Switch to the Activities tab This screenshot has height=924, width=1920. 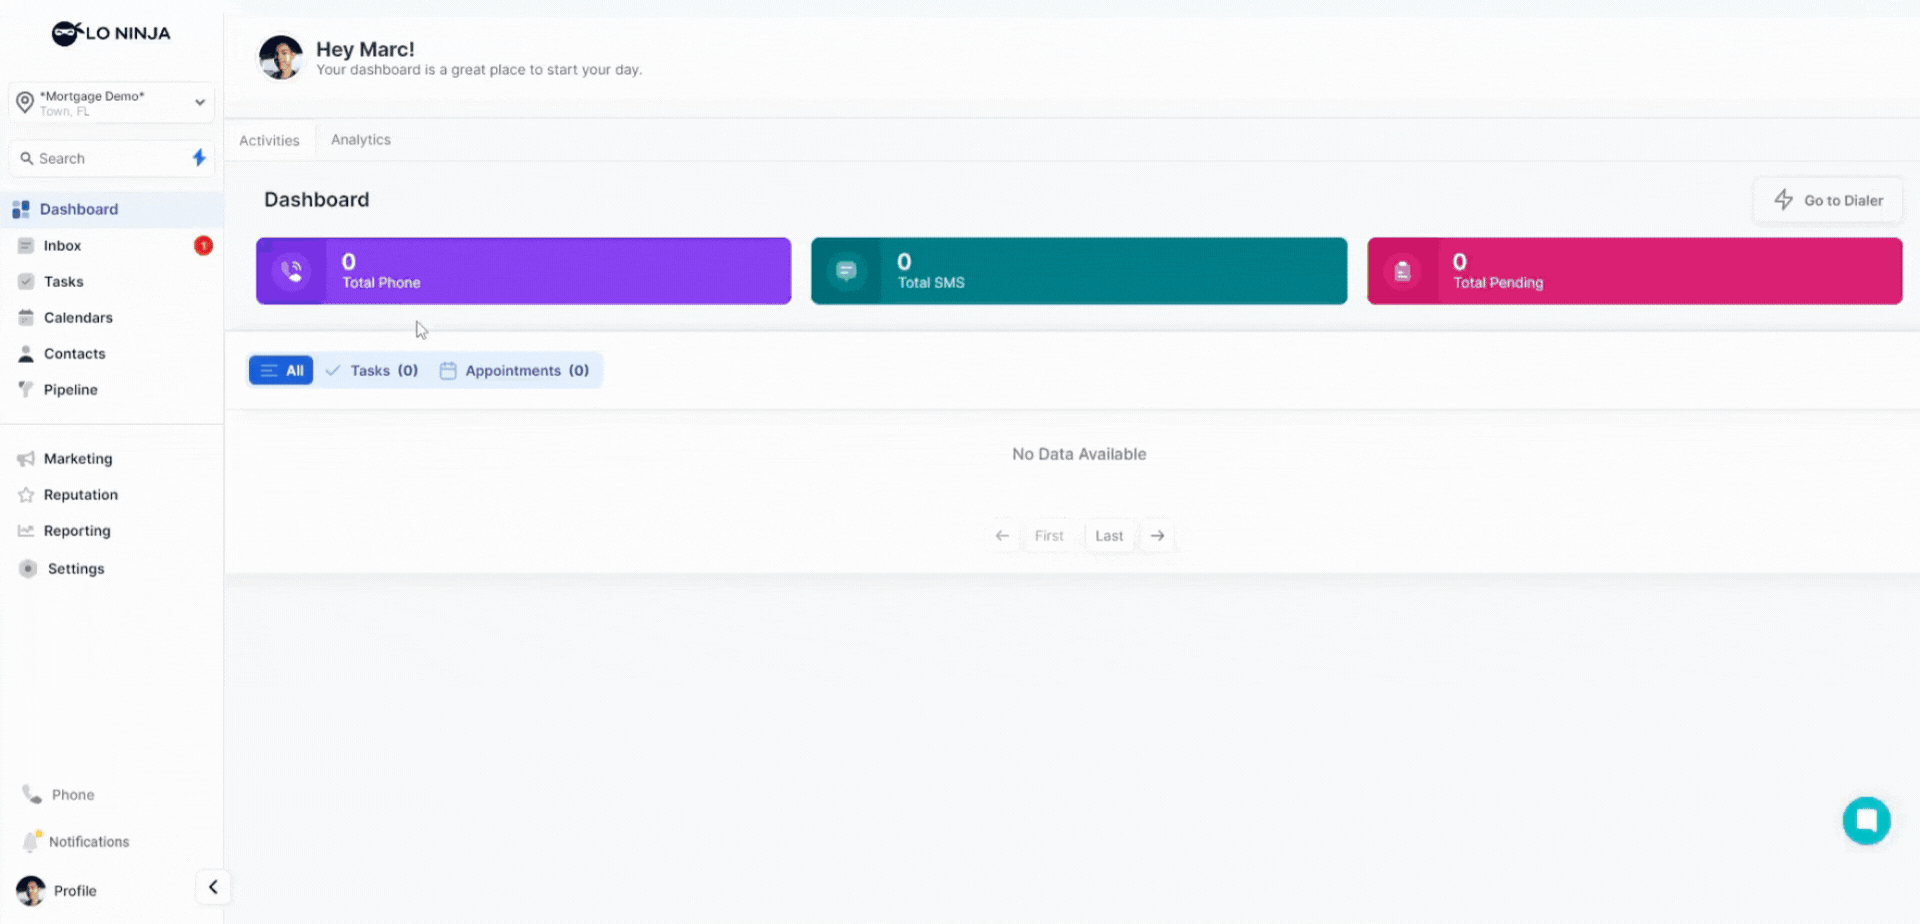click(269, 140)
